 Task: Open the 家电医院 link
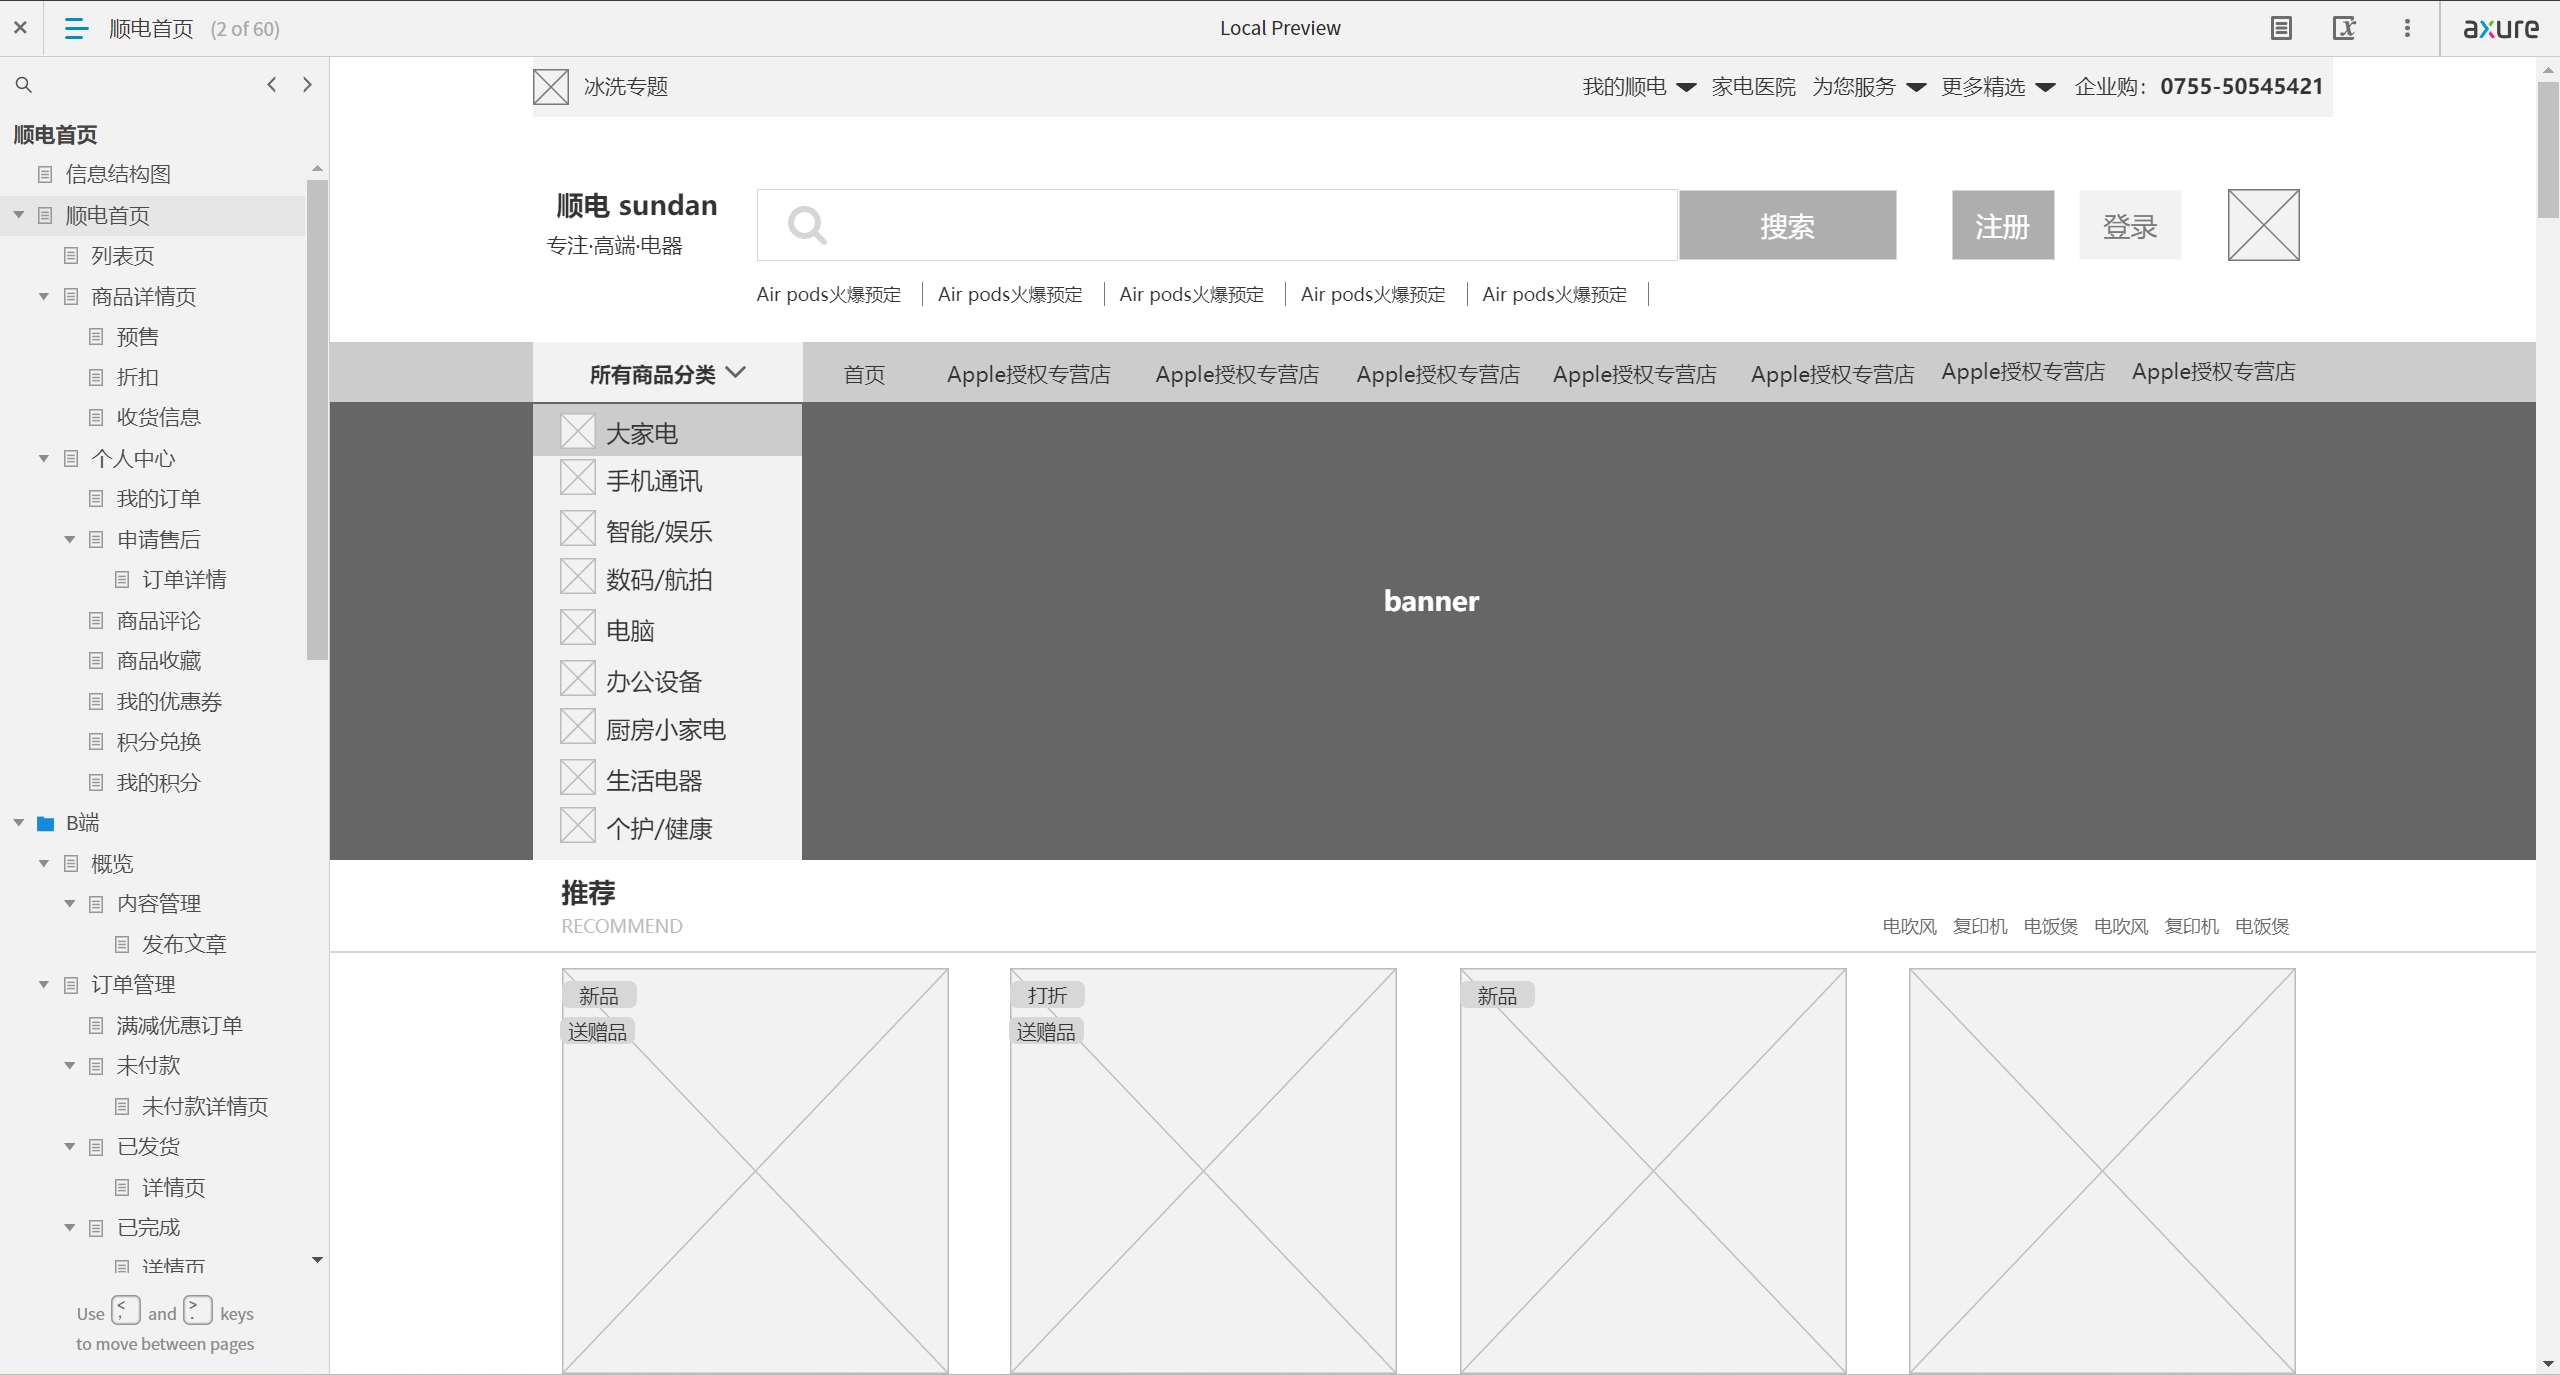click(x=1753, y=87)
